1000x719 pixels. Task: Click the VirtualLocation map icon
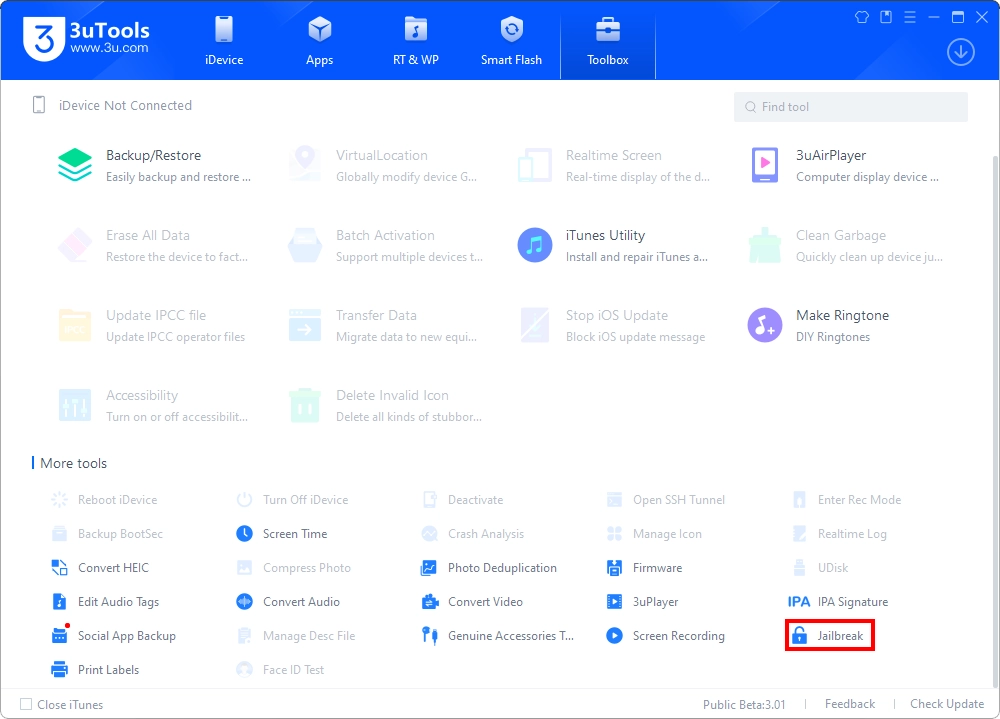[305, 163]
